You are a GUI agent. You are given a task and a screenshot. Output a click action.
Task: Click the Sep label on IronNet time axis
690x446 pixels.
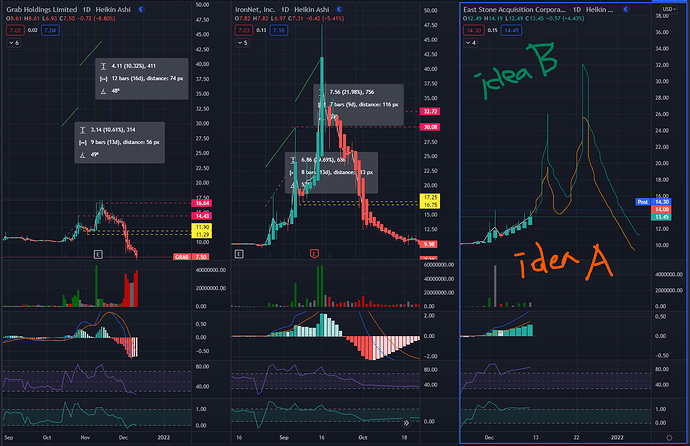tap(284, 437)
